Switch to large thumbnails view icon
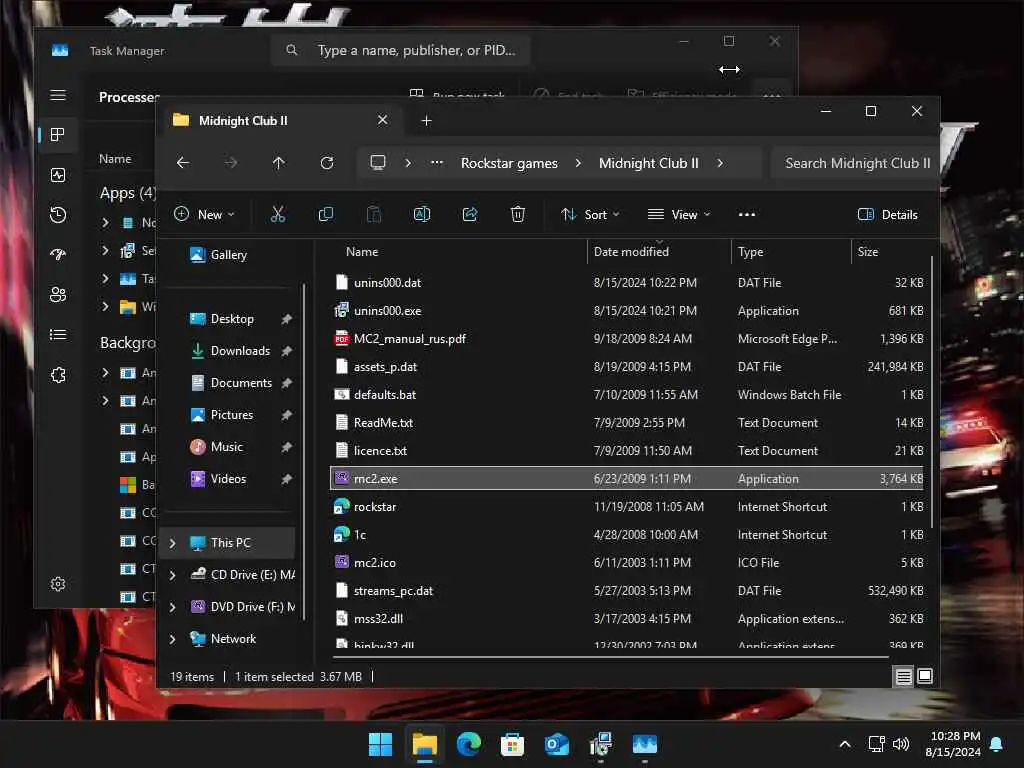The height and width of the screenshot is (768, 1024). click(925, 676)
